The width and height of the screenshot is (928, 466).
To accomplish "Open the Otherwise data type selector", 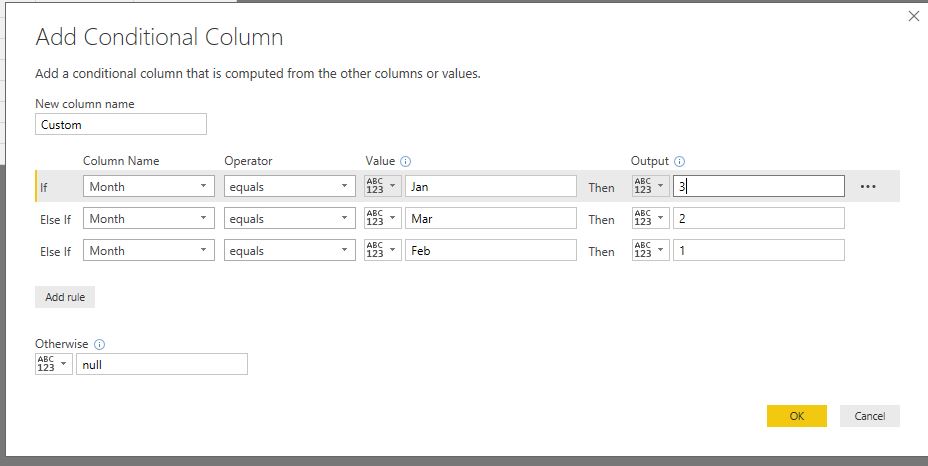I will pyautogui.click(x=54, y=364).
